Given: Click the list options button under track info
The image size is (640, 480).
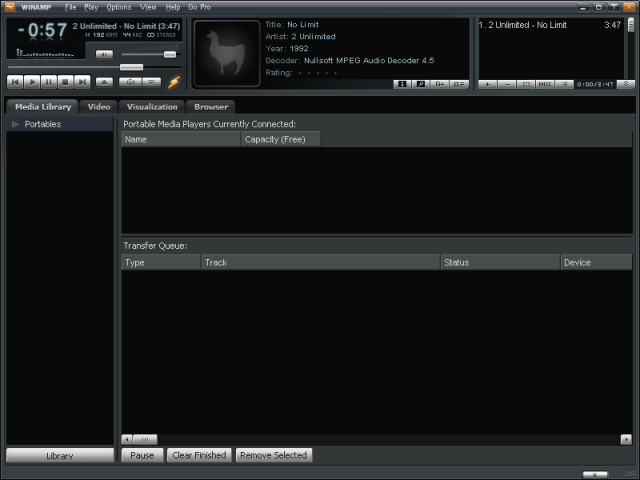Looking at the screenshot, I should tap(459, 84).
